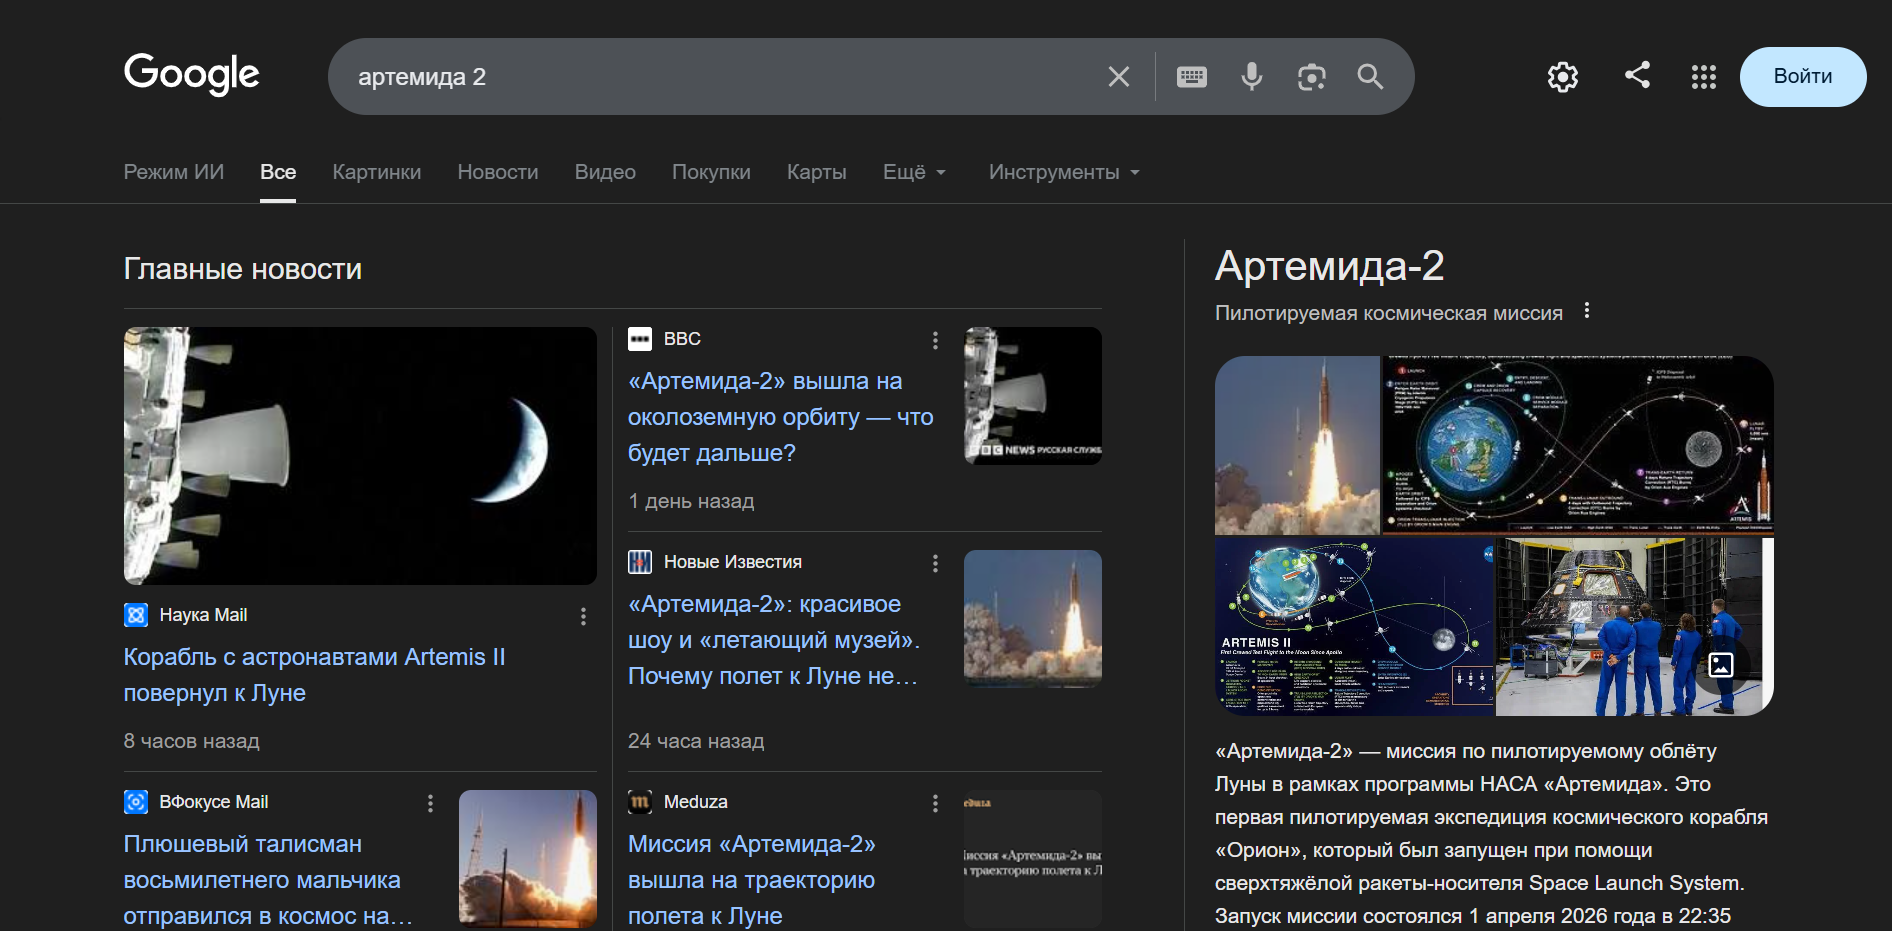The image size is (1892, 931).
Task: Switch to the Новости tab
Action: pyautogui.click(x=497, y=172)
